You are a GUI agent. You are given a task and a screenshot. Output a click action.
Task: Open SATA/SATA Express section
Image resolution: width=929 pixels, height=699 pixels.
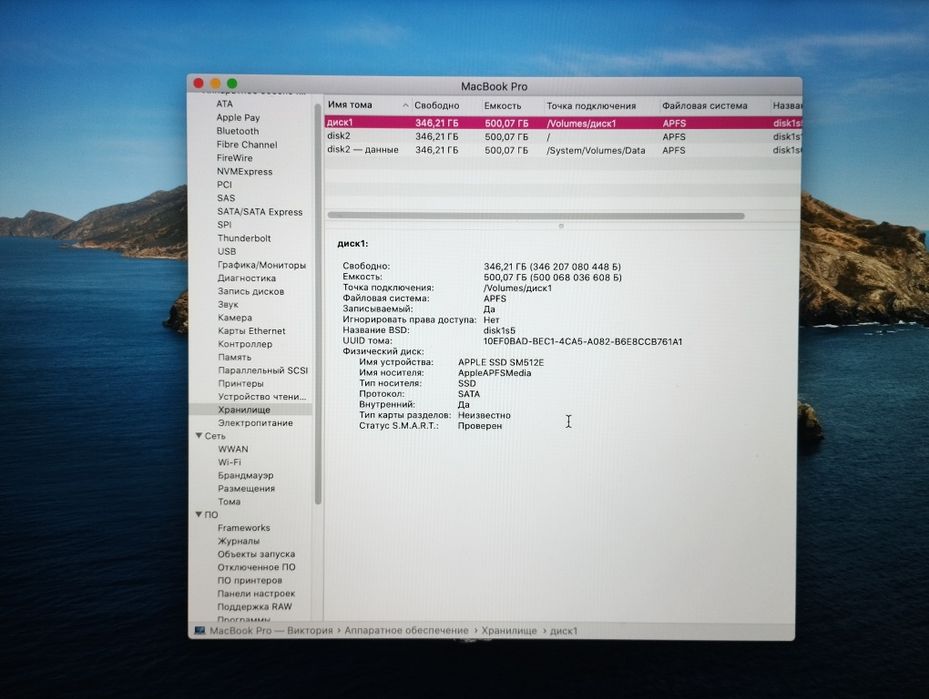tap(260, 212)
